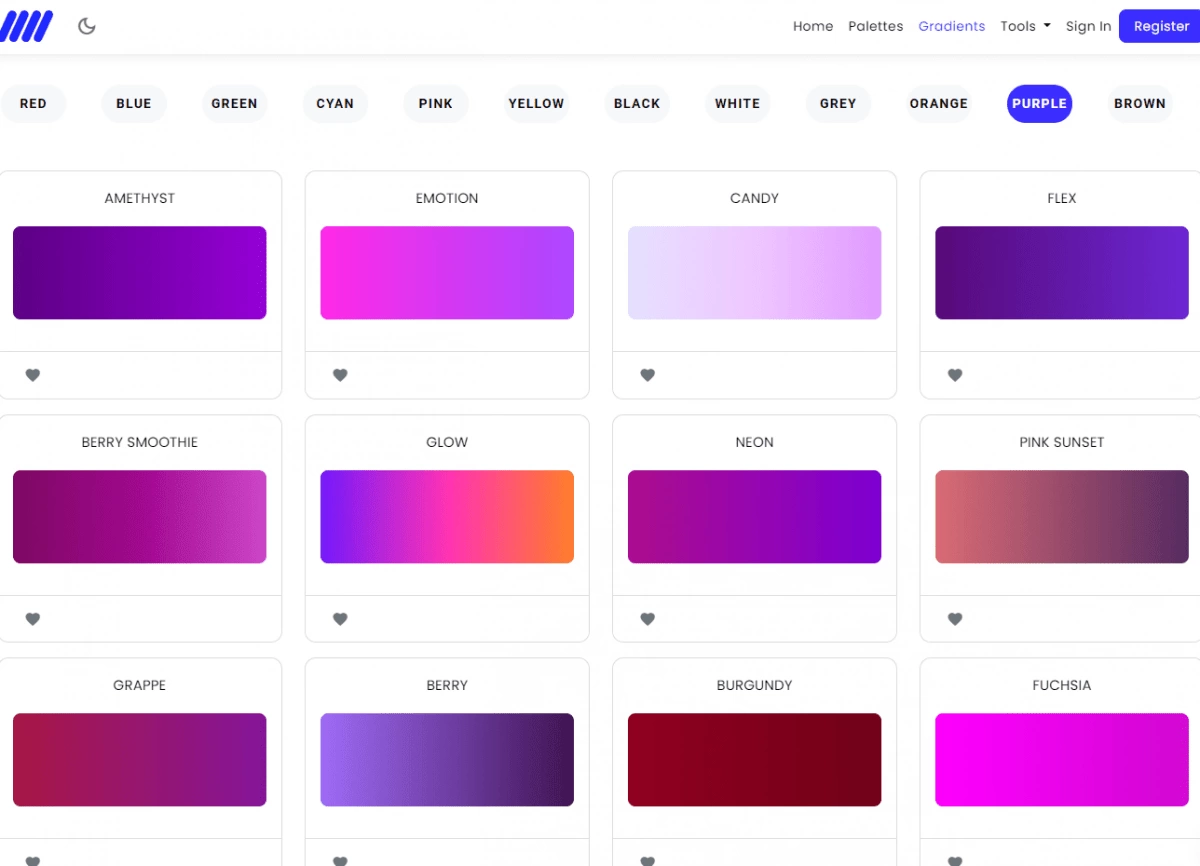Favorite the Glow gradient using heart icon
Image resolution: width=1200 pixels, height=866 pixels.
click(340, 619)
